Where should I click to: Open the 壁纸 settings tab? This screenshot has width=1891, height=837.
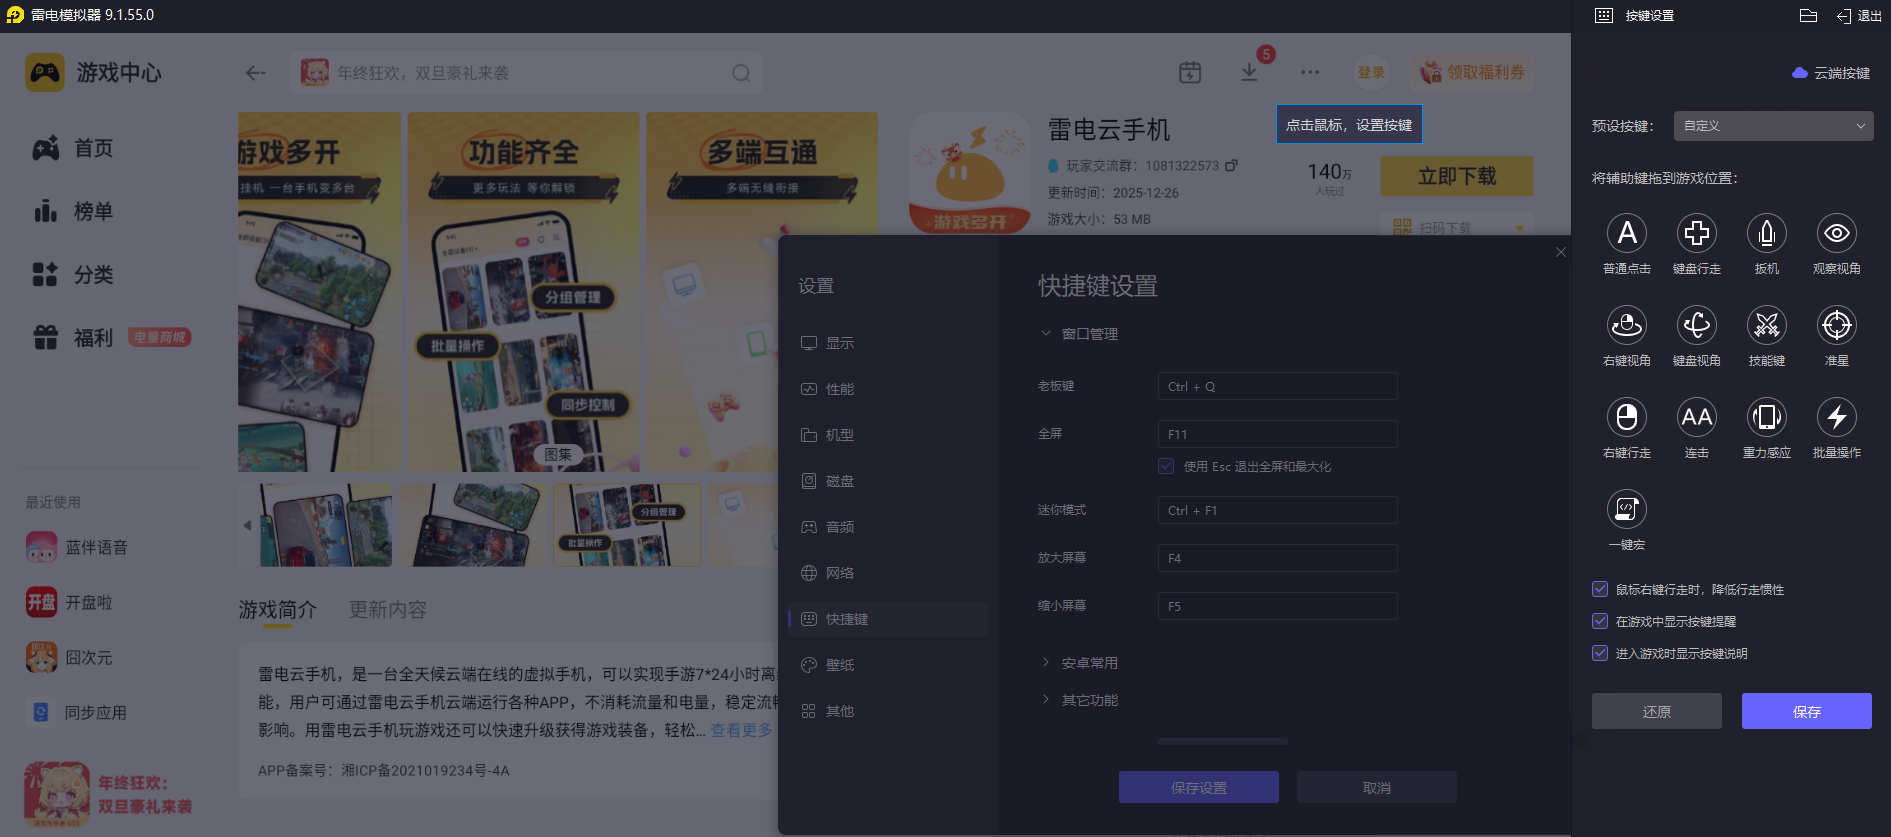click(x=888, y=665)
